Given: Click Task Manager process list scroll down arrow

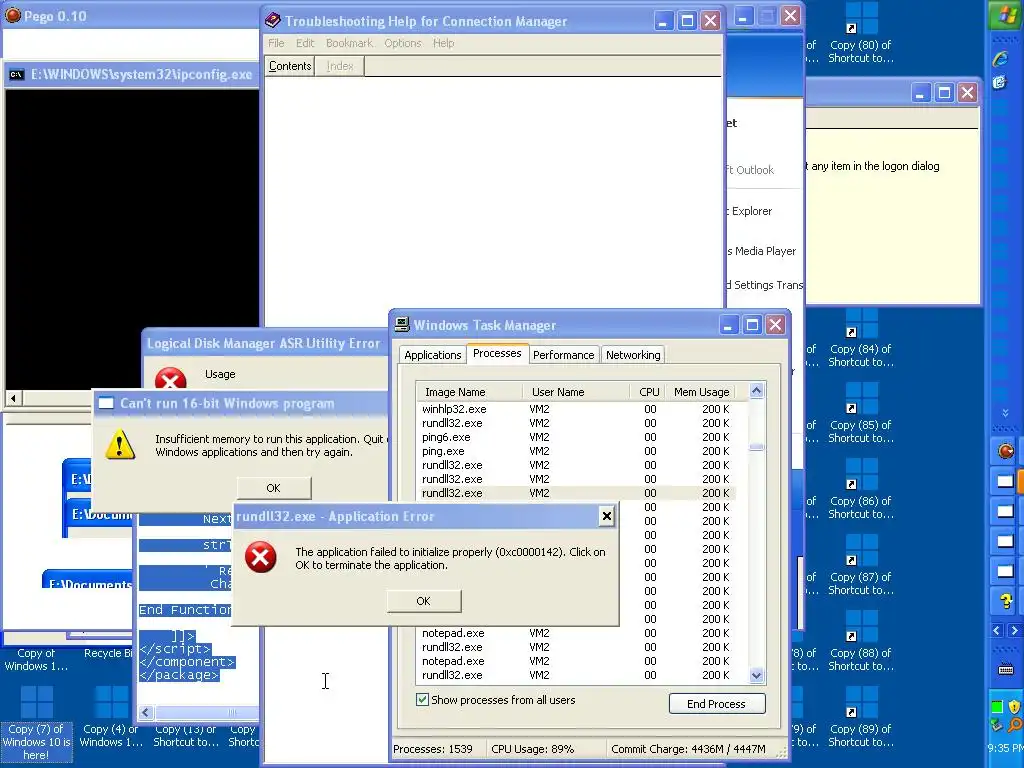Looking at the screenshot, I should click(x=756, y=676).
